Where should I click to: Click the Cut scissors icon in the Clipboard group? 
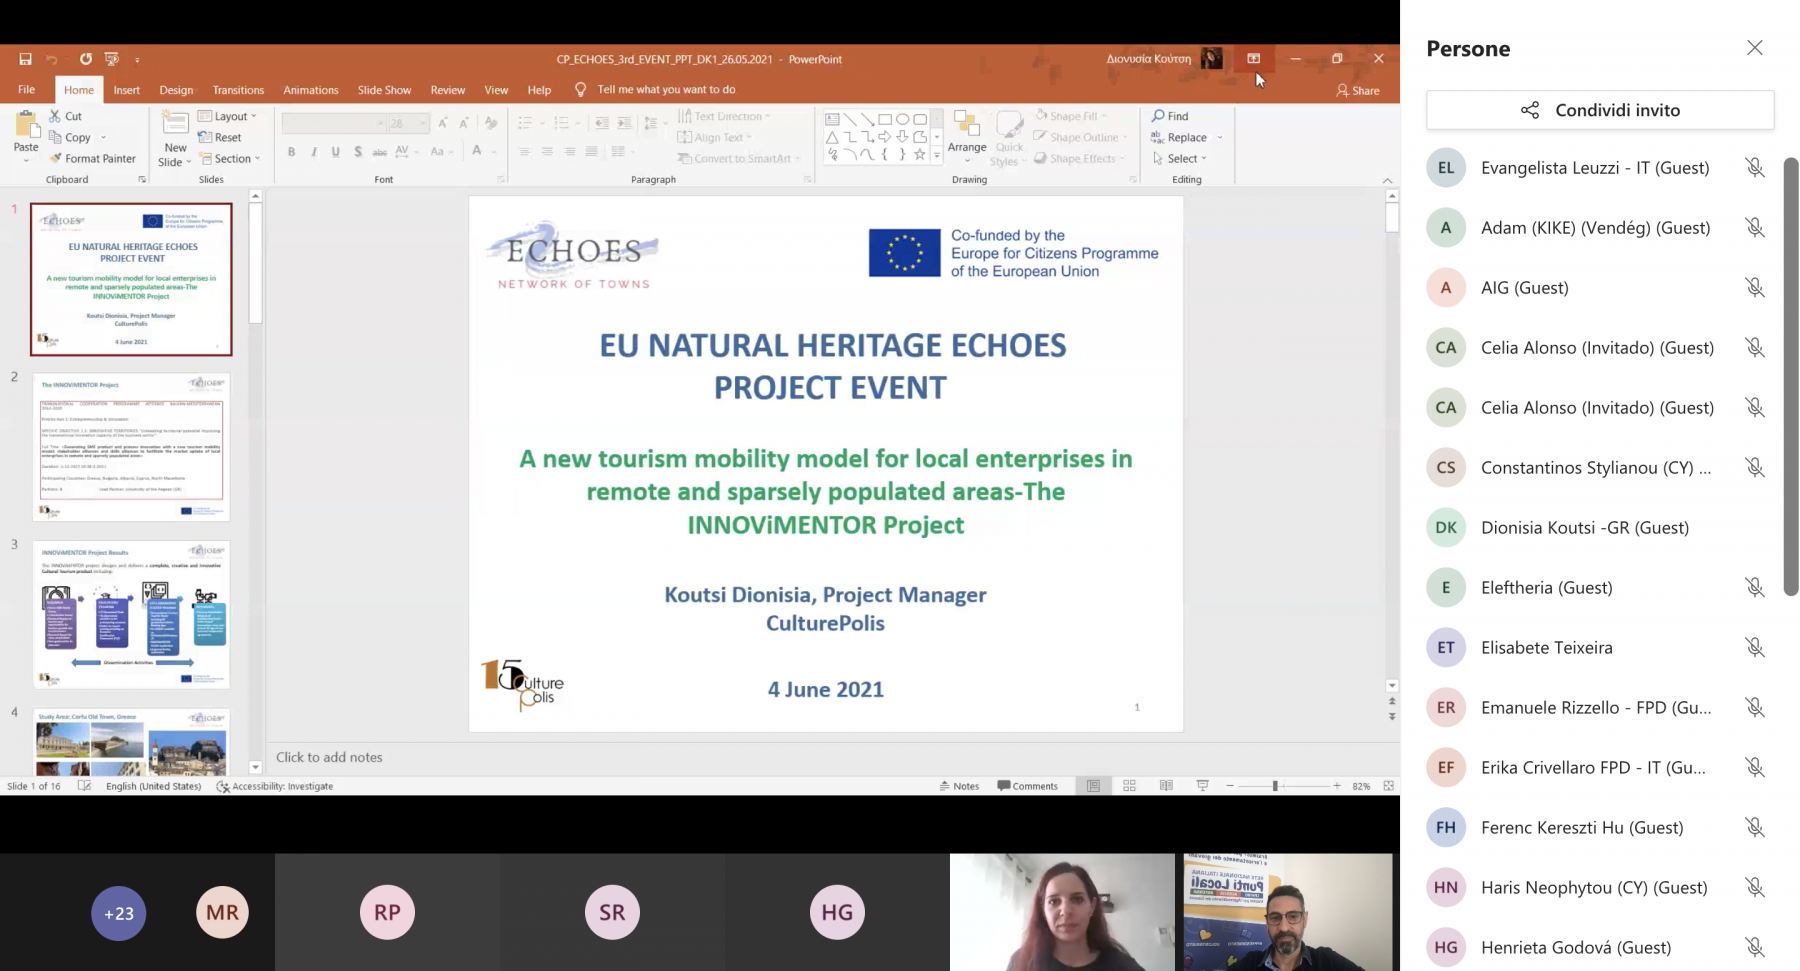coord(55,116)
